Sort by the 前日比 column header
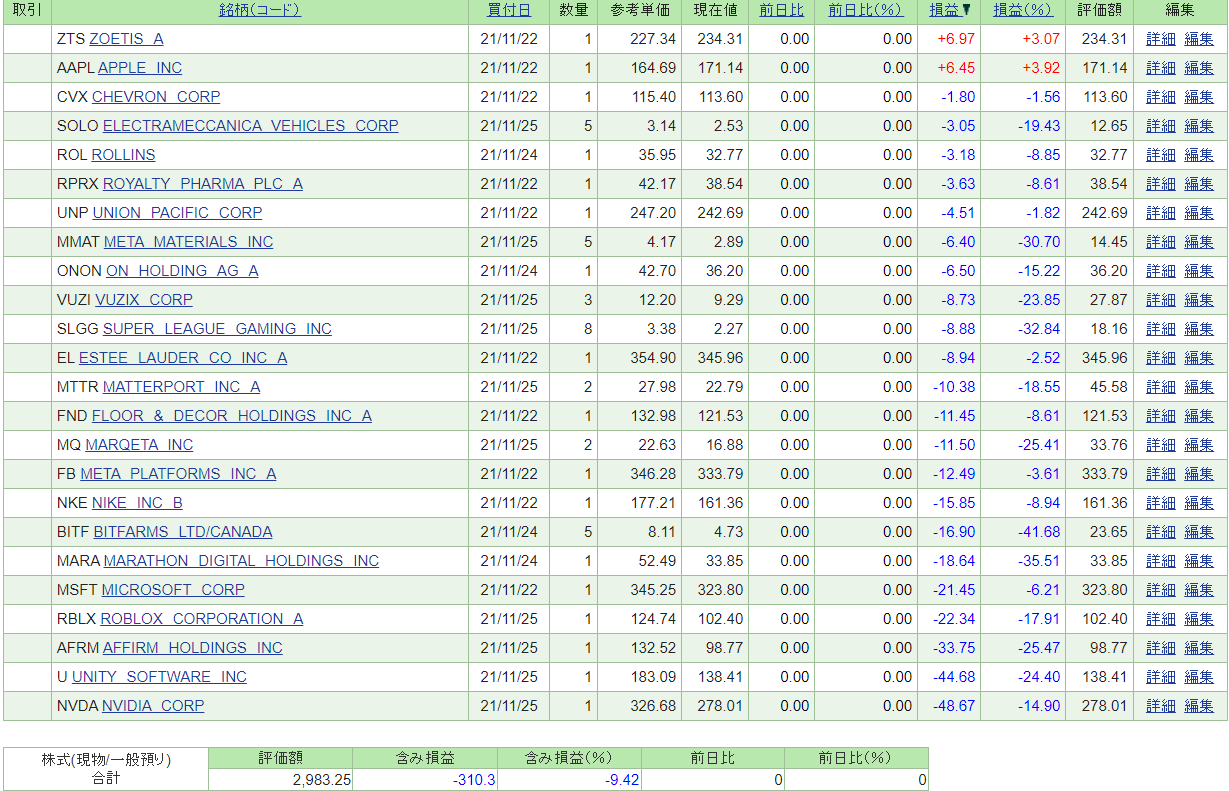This screenshot has width=1229, height=791. click(x=781, y=10)
